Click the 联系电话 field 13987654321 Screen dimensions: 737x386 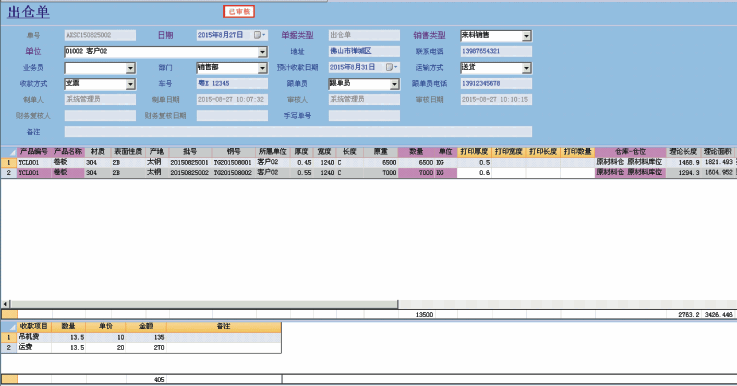coord(496,51)
